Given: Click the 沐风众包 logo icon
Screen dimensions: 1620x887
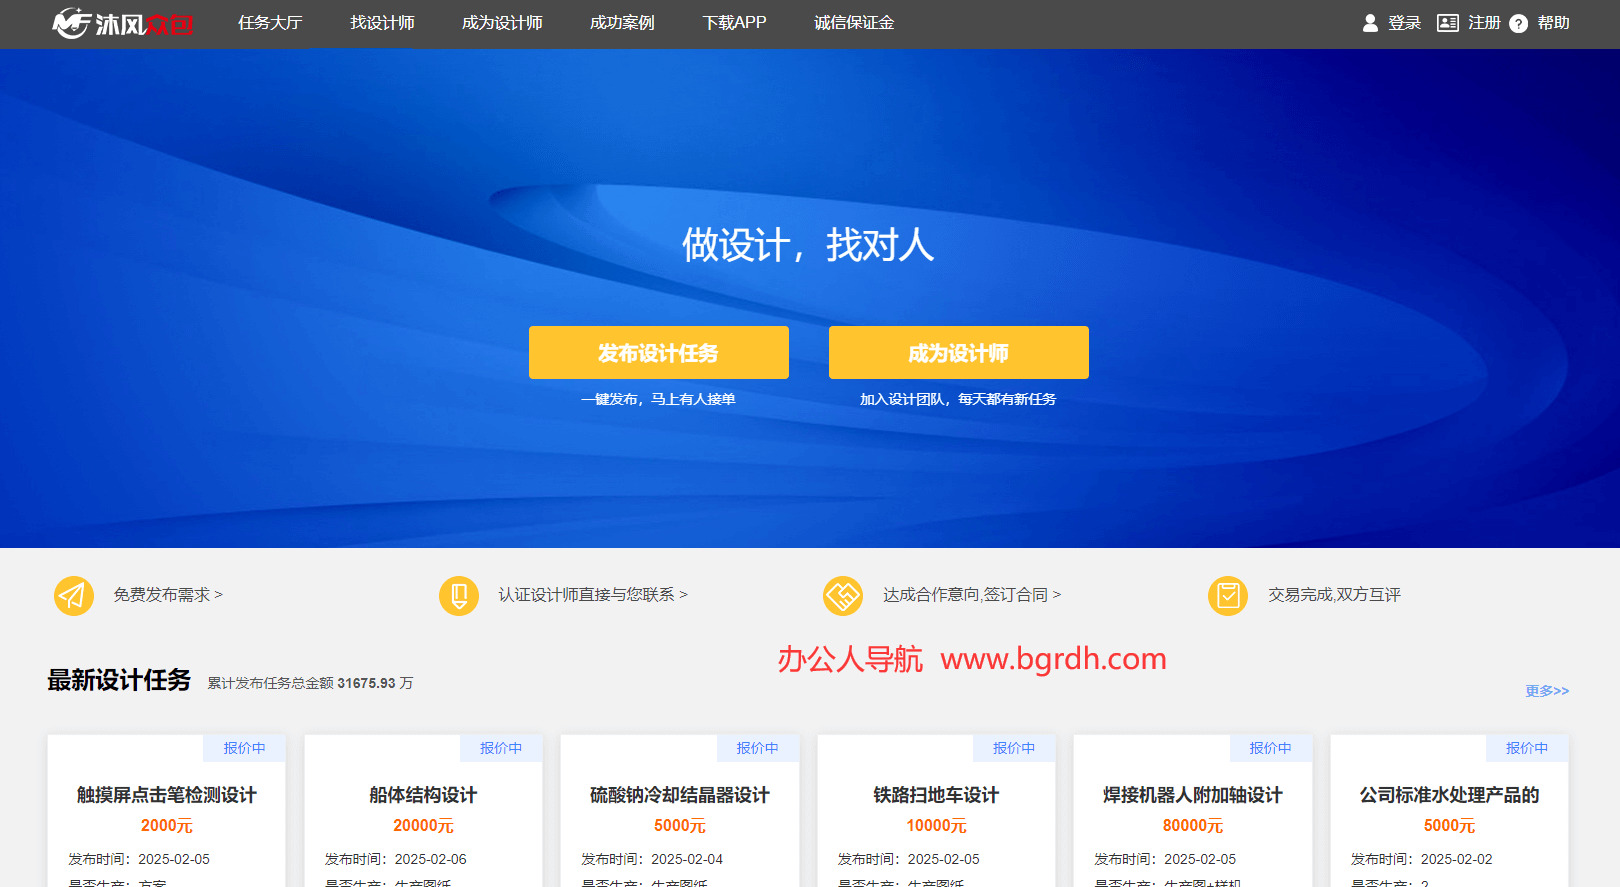Looking at the screenshot, I should coord(72,23).
